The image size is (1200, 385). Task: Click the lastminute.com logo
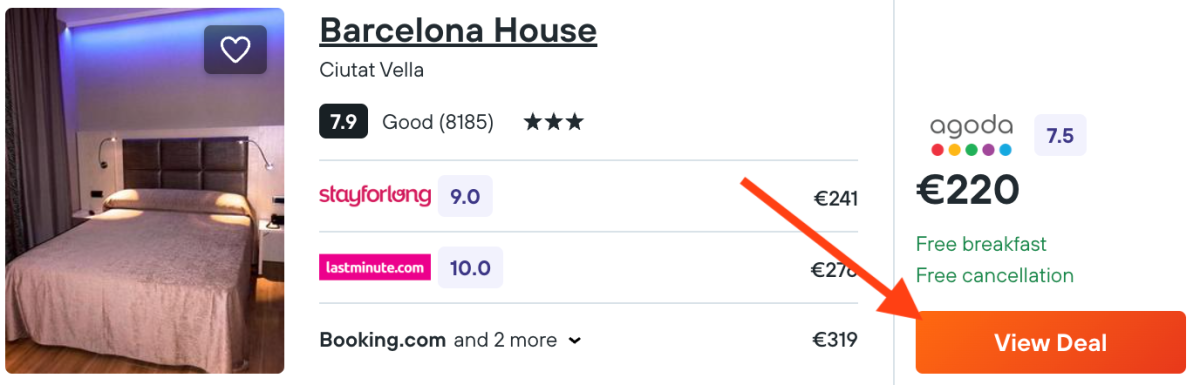[x=375, y=268]
